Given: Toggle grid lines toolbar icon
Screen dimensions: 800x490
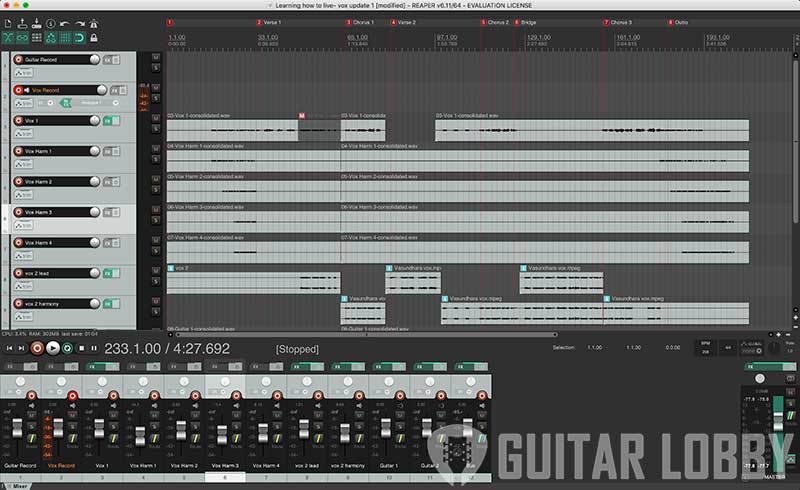Looking at the screenshot, I should [65, 38].
